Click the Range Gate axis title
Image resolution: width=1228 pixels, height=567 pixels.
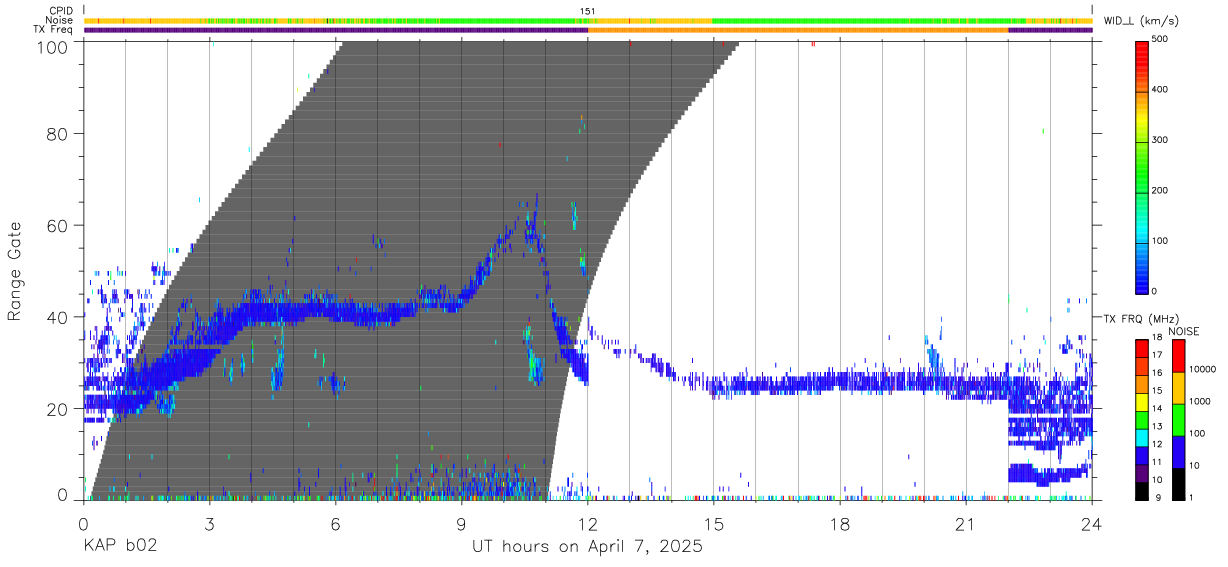point(15,270)
